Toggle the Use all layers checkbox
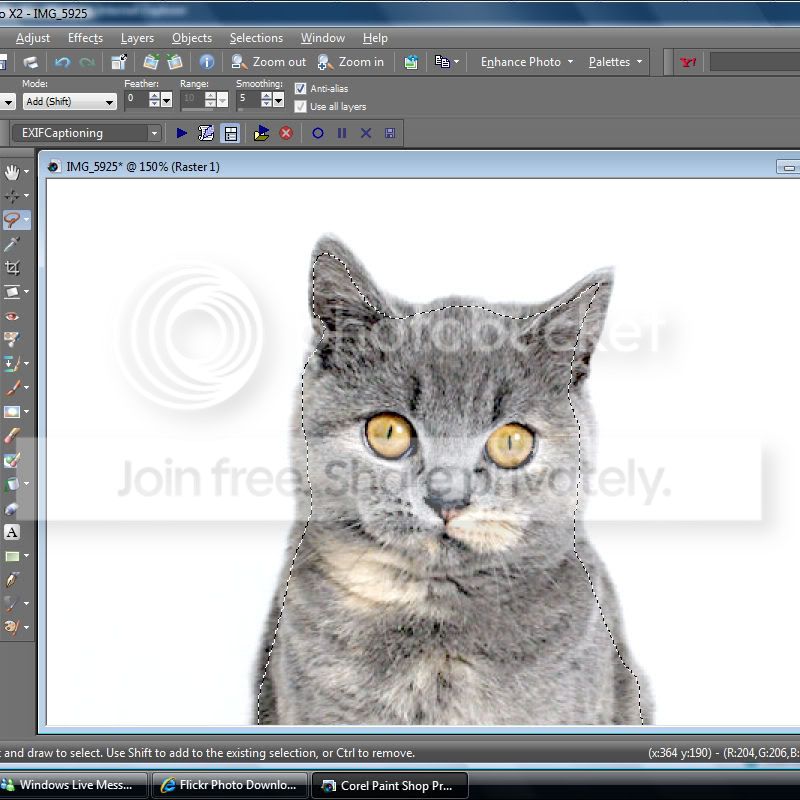The width and height of the screenshot is (800, 800). pyautogui.click(x=301, y=106)
